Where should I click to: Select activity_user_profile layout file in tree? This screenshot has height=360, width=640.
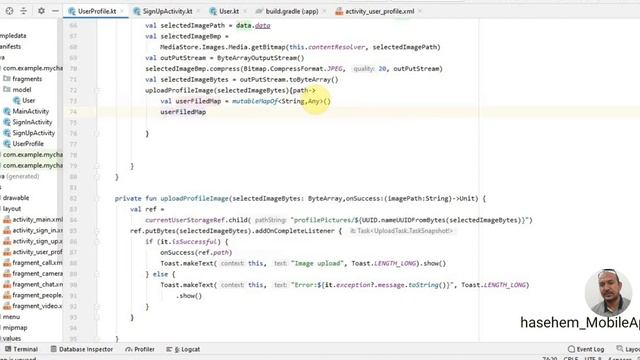point(38,252)
